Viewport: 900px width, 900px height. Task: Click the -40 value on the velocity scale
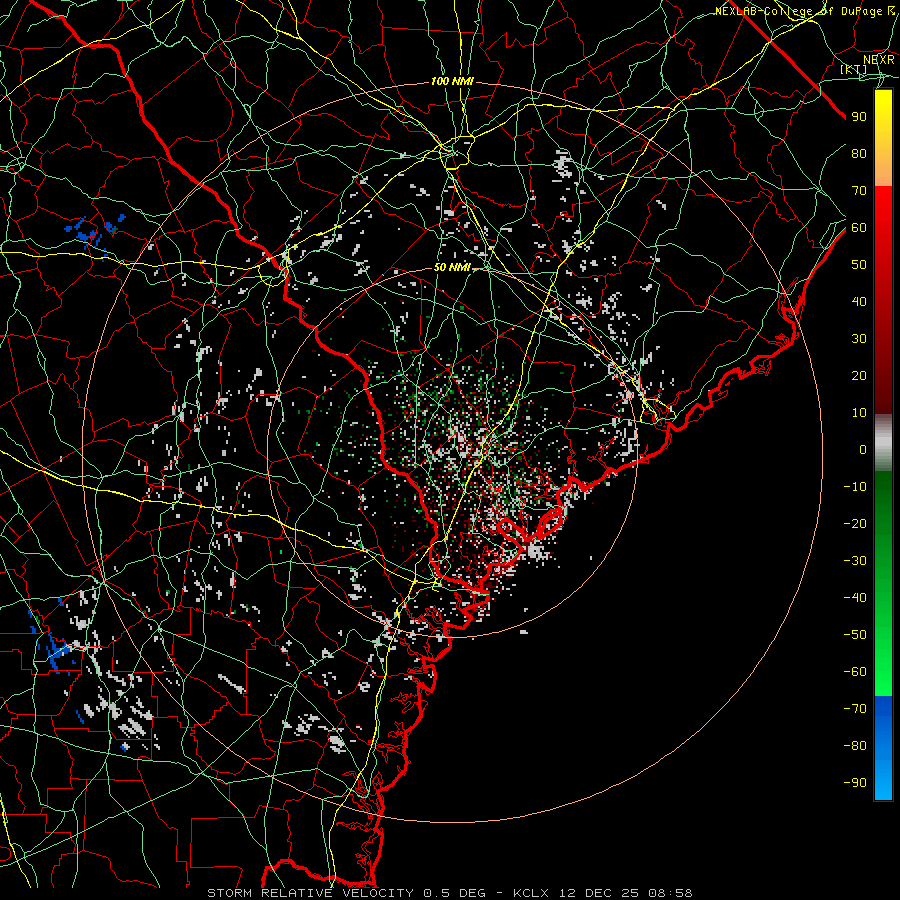pos(855,598)
